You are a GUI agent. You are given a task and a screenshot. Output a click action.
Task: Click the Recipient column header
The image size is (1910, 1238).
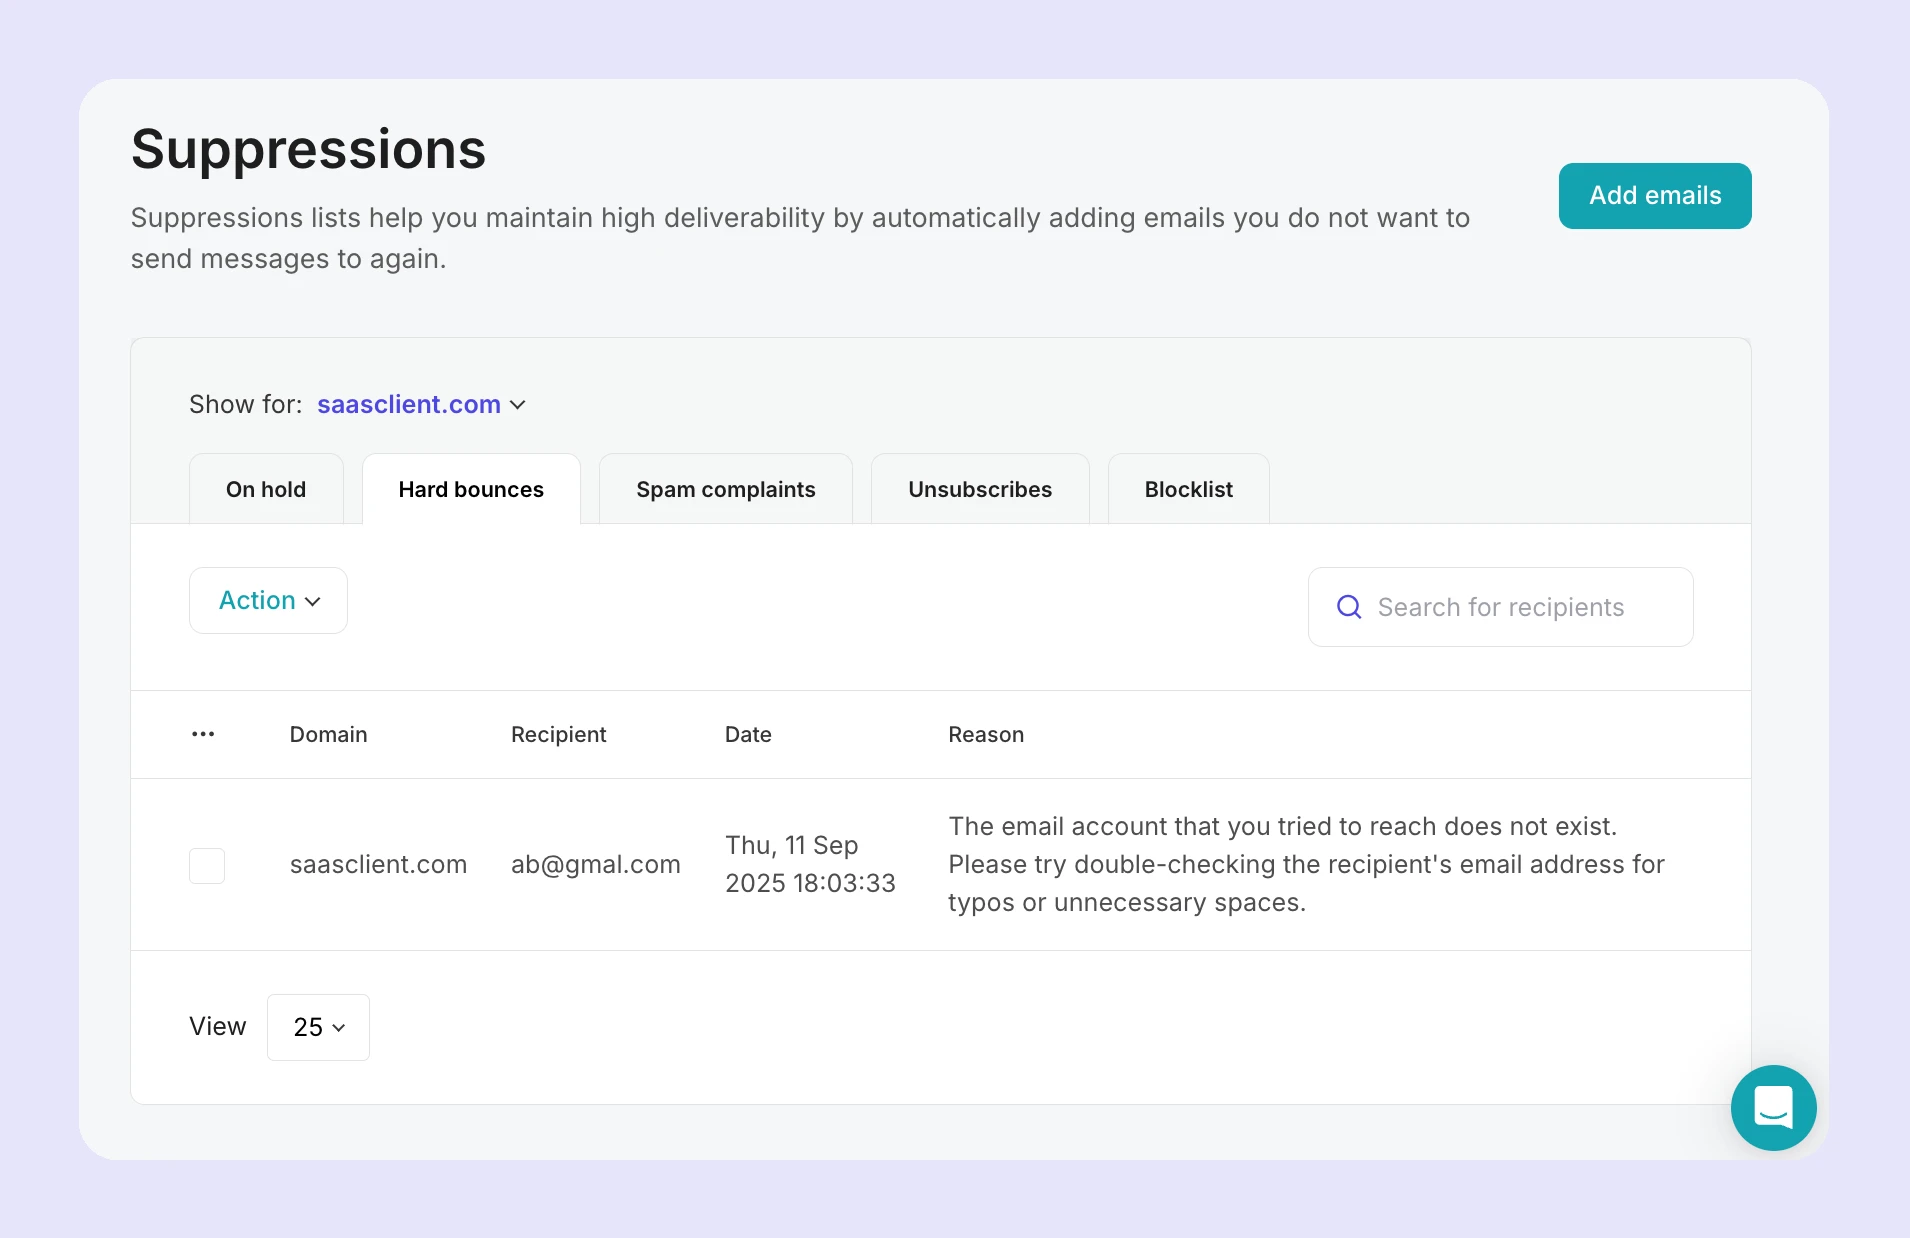pos(558,734)
